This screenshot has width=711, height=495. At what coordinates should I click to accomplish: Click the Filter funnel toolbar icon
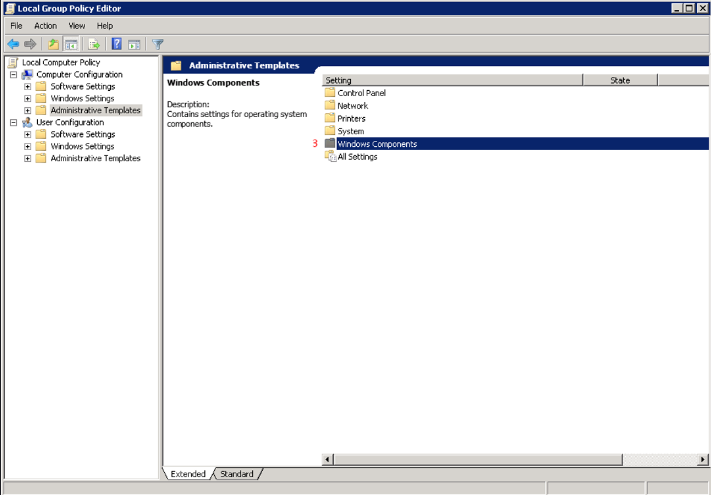158,44
